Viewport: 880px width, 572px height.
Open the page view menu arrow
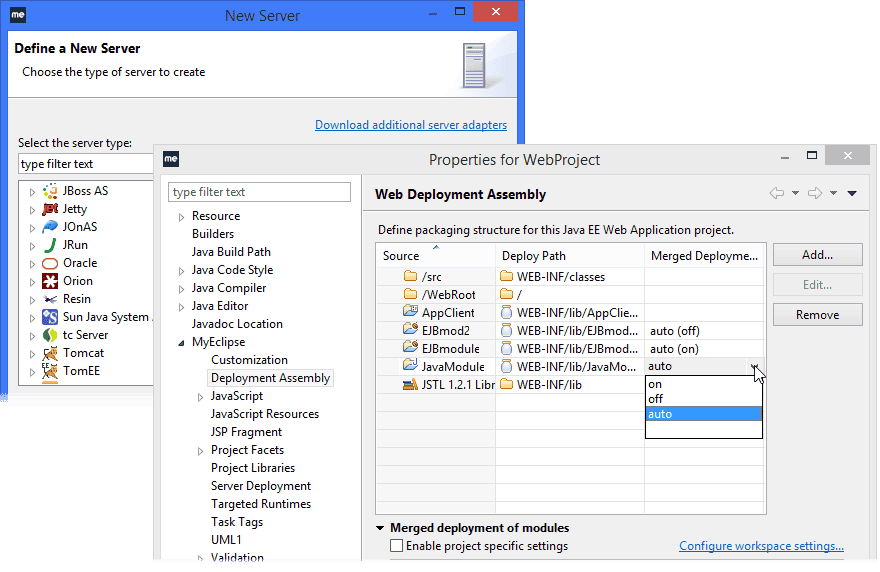(x=852, y=193)
